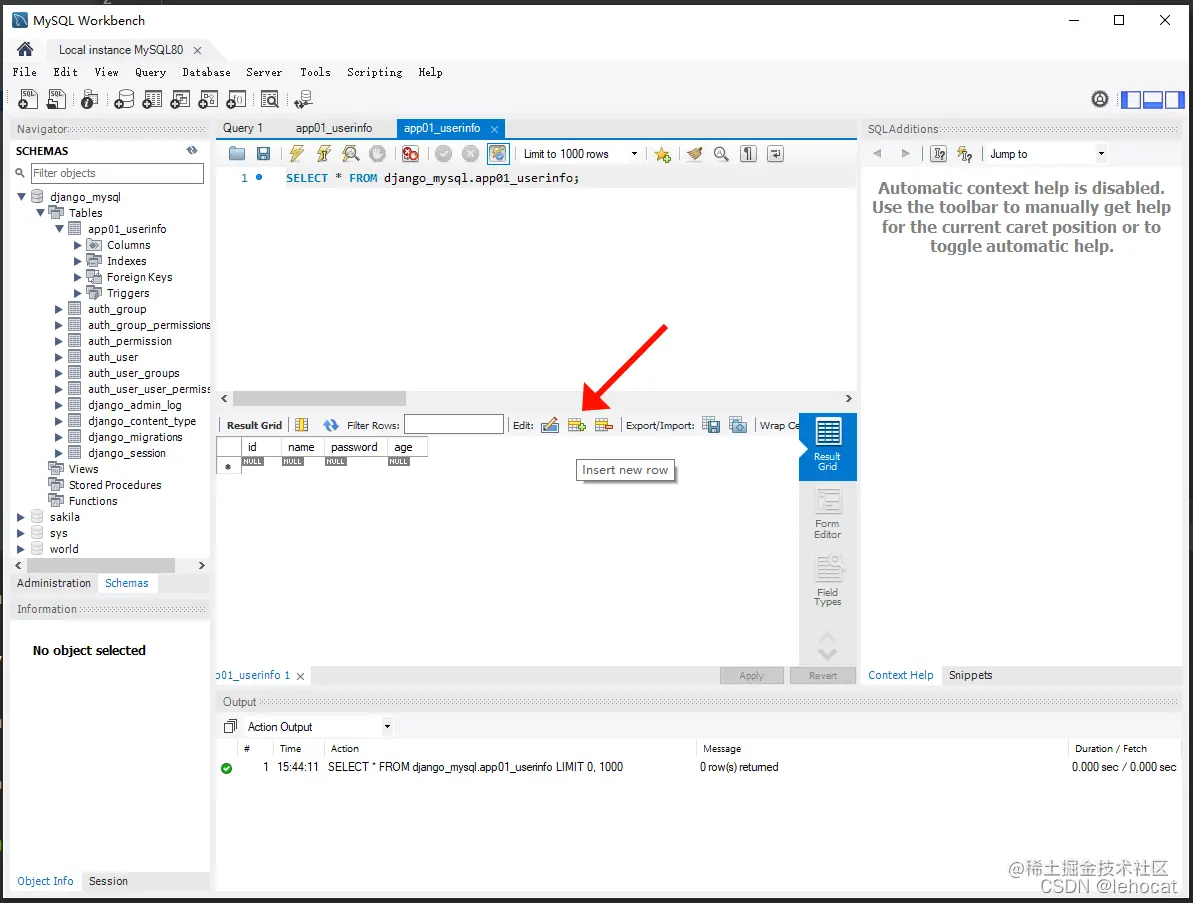Click Delete selected rows icon
This screenshot has width=1193, height=903.
pyautogui.click(x=604, y=425)
